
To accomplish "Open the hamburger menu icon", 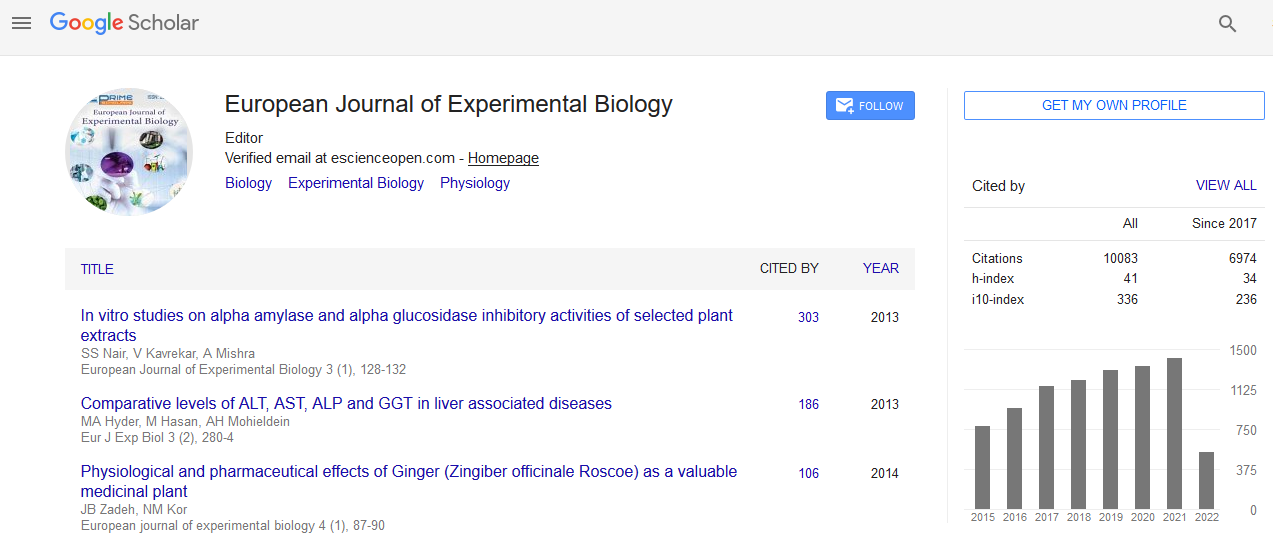I will click(21, 23).
